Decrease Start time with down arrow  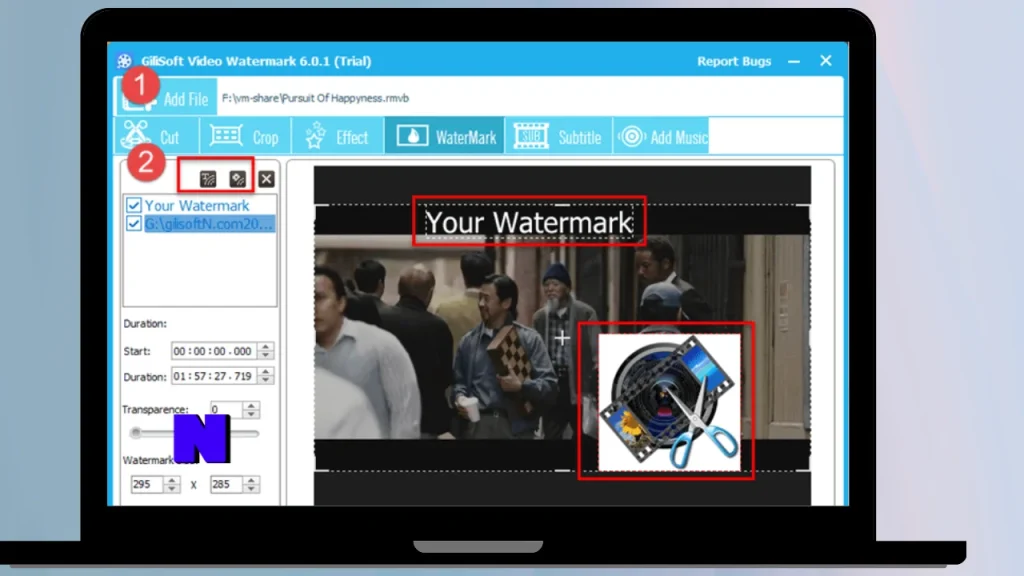click(x=265, y=355)
